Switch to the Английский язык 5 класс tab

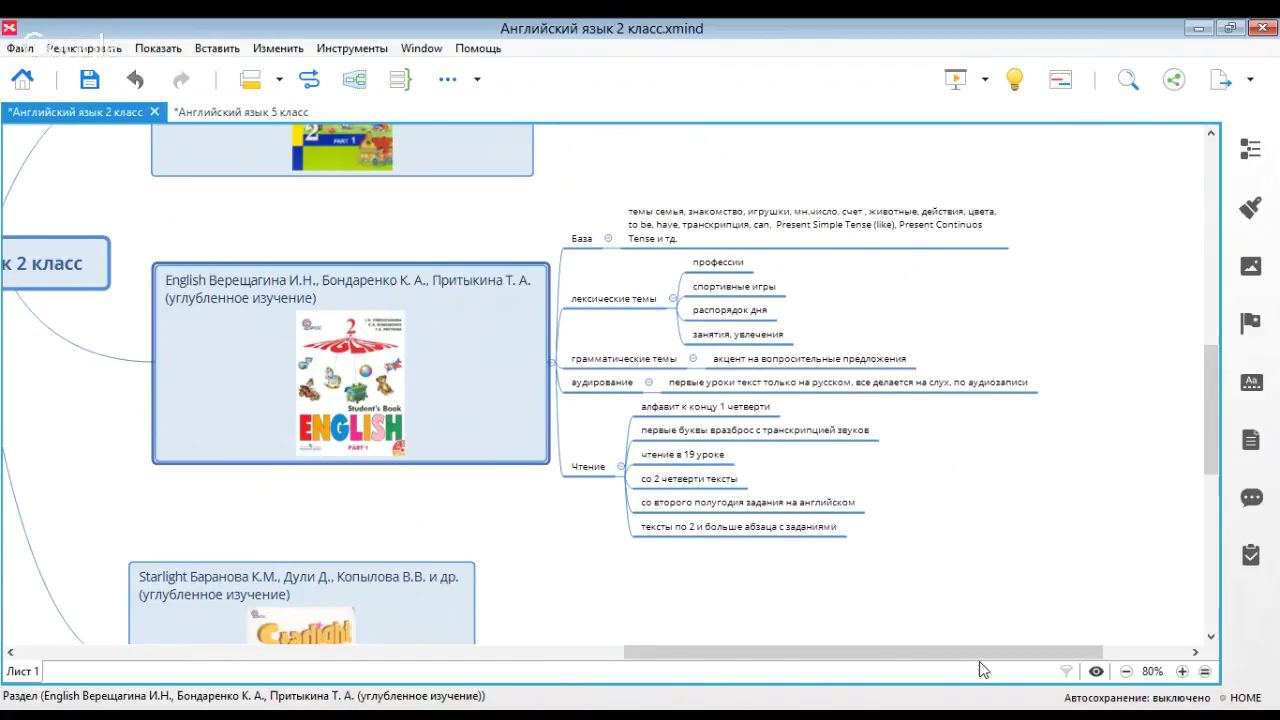coord(241,112)
